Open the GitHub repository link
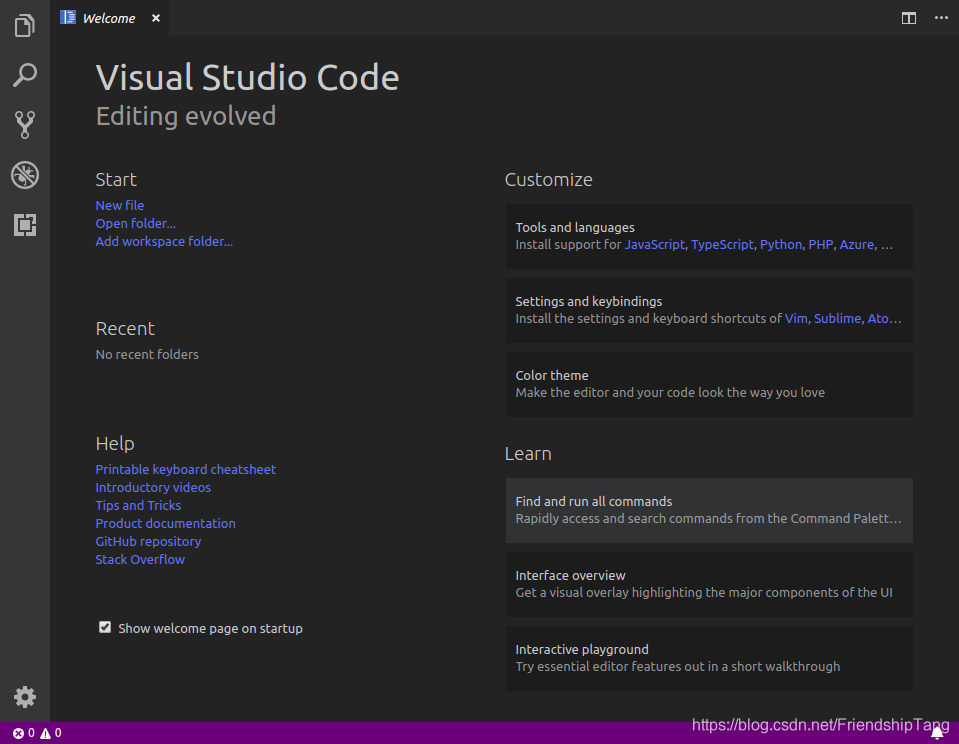959x744 pixels. 148,541
